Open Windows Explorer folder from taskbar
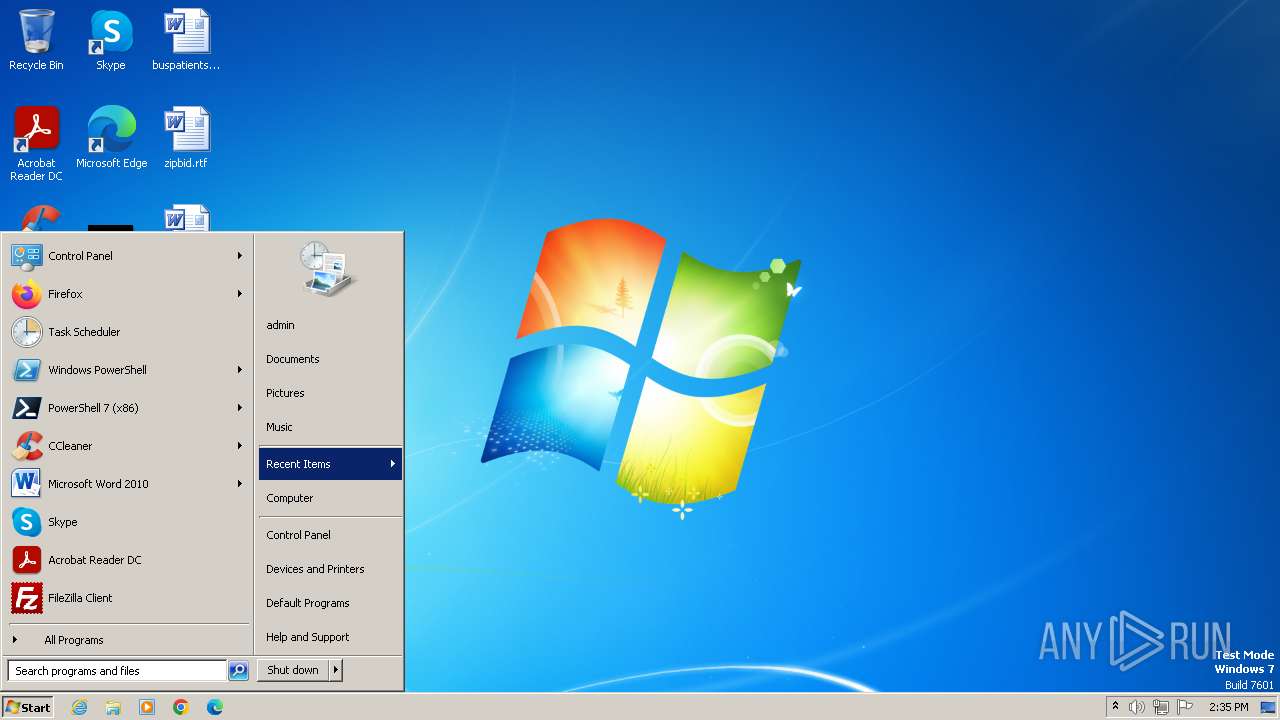The height and width of the screenshot is (720, 1280). [x=113, y=707]
